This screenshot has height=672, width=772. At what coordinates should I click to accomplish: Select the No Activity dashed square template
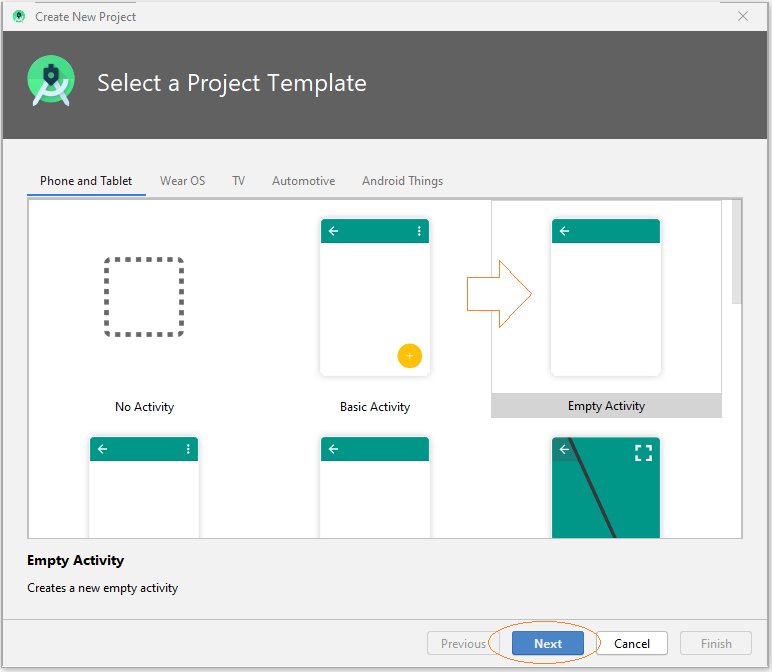click(x=144, y=297)
